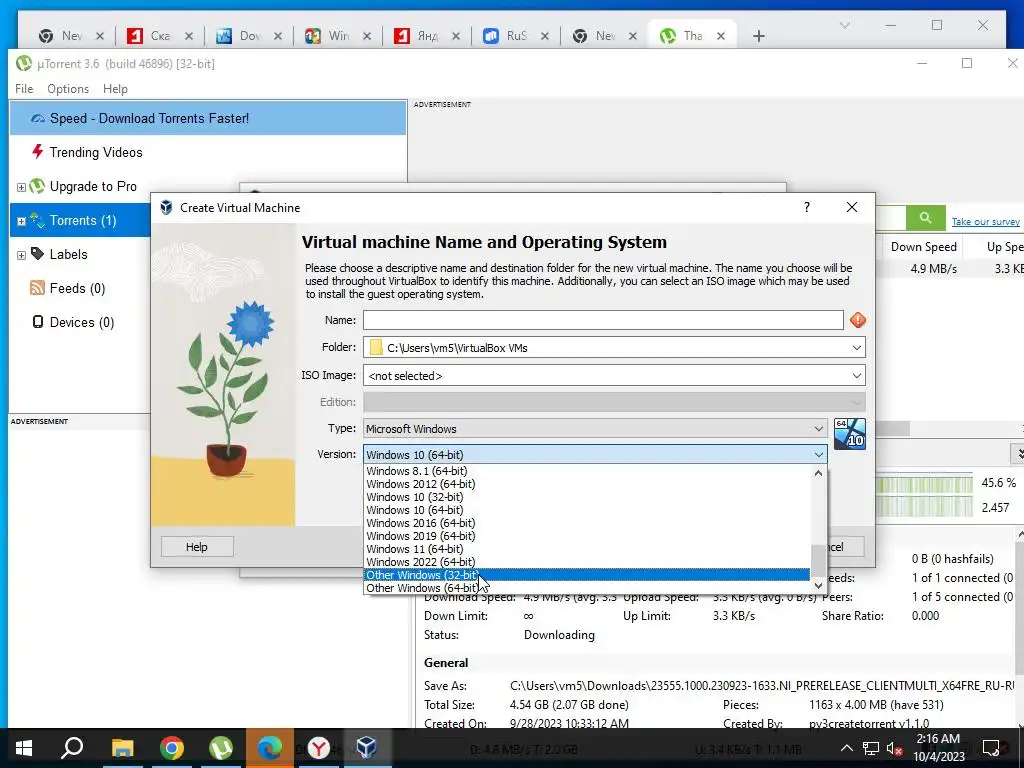1024x768 pixels.
Task: Click the green search button in uTorrent
Action: (x=925, y=218)
